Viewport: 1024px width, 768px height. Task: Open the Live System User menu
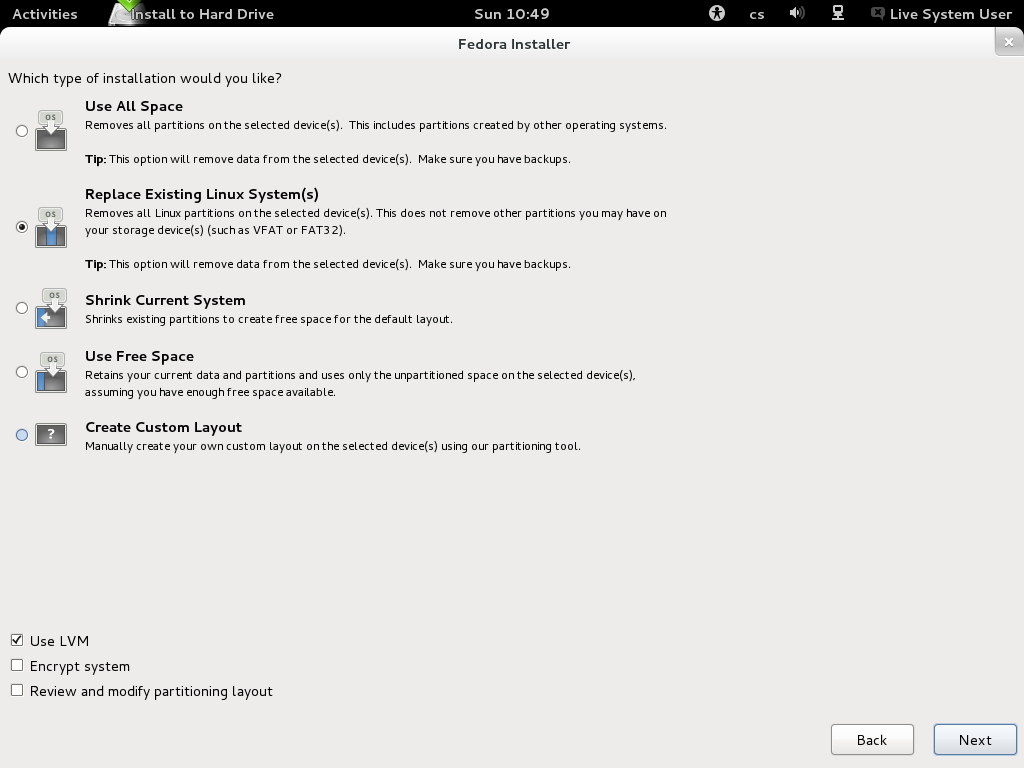pos(942,14)
